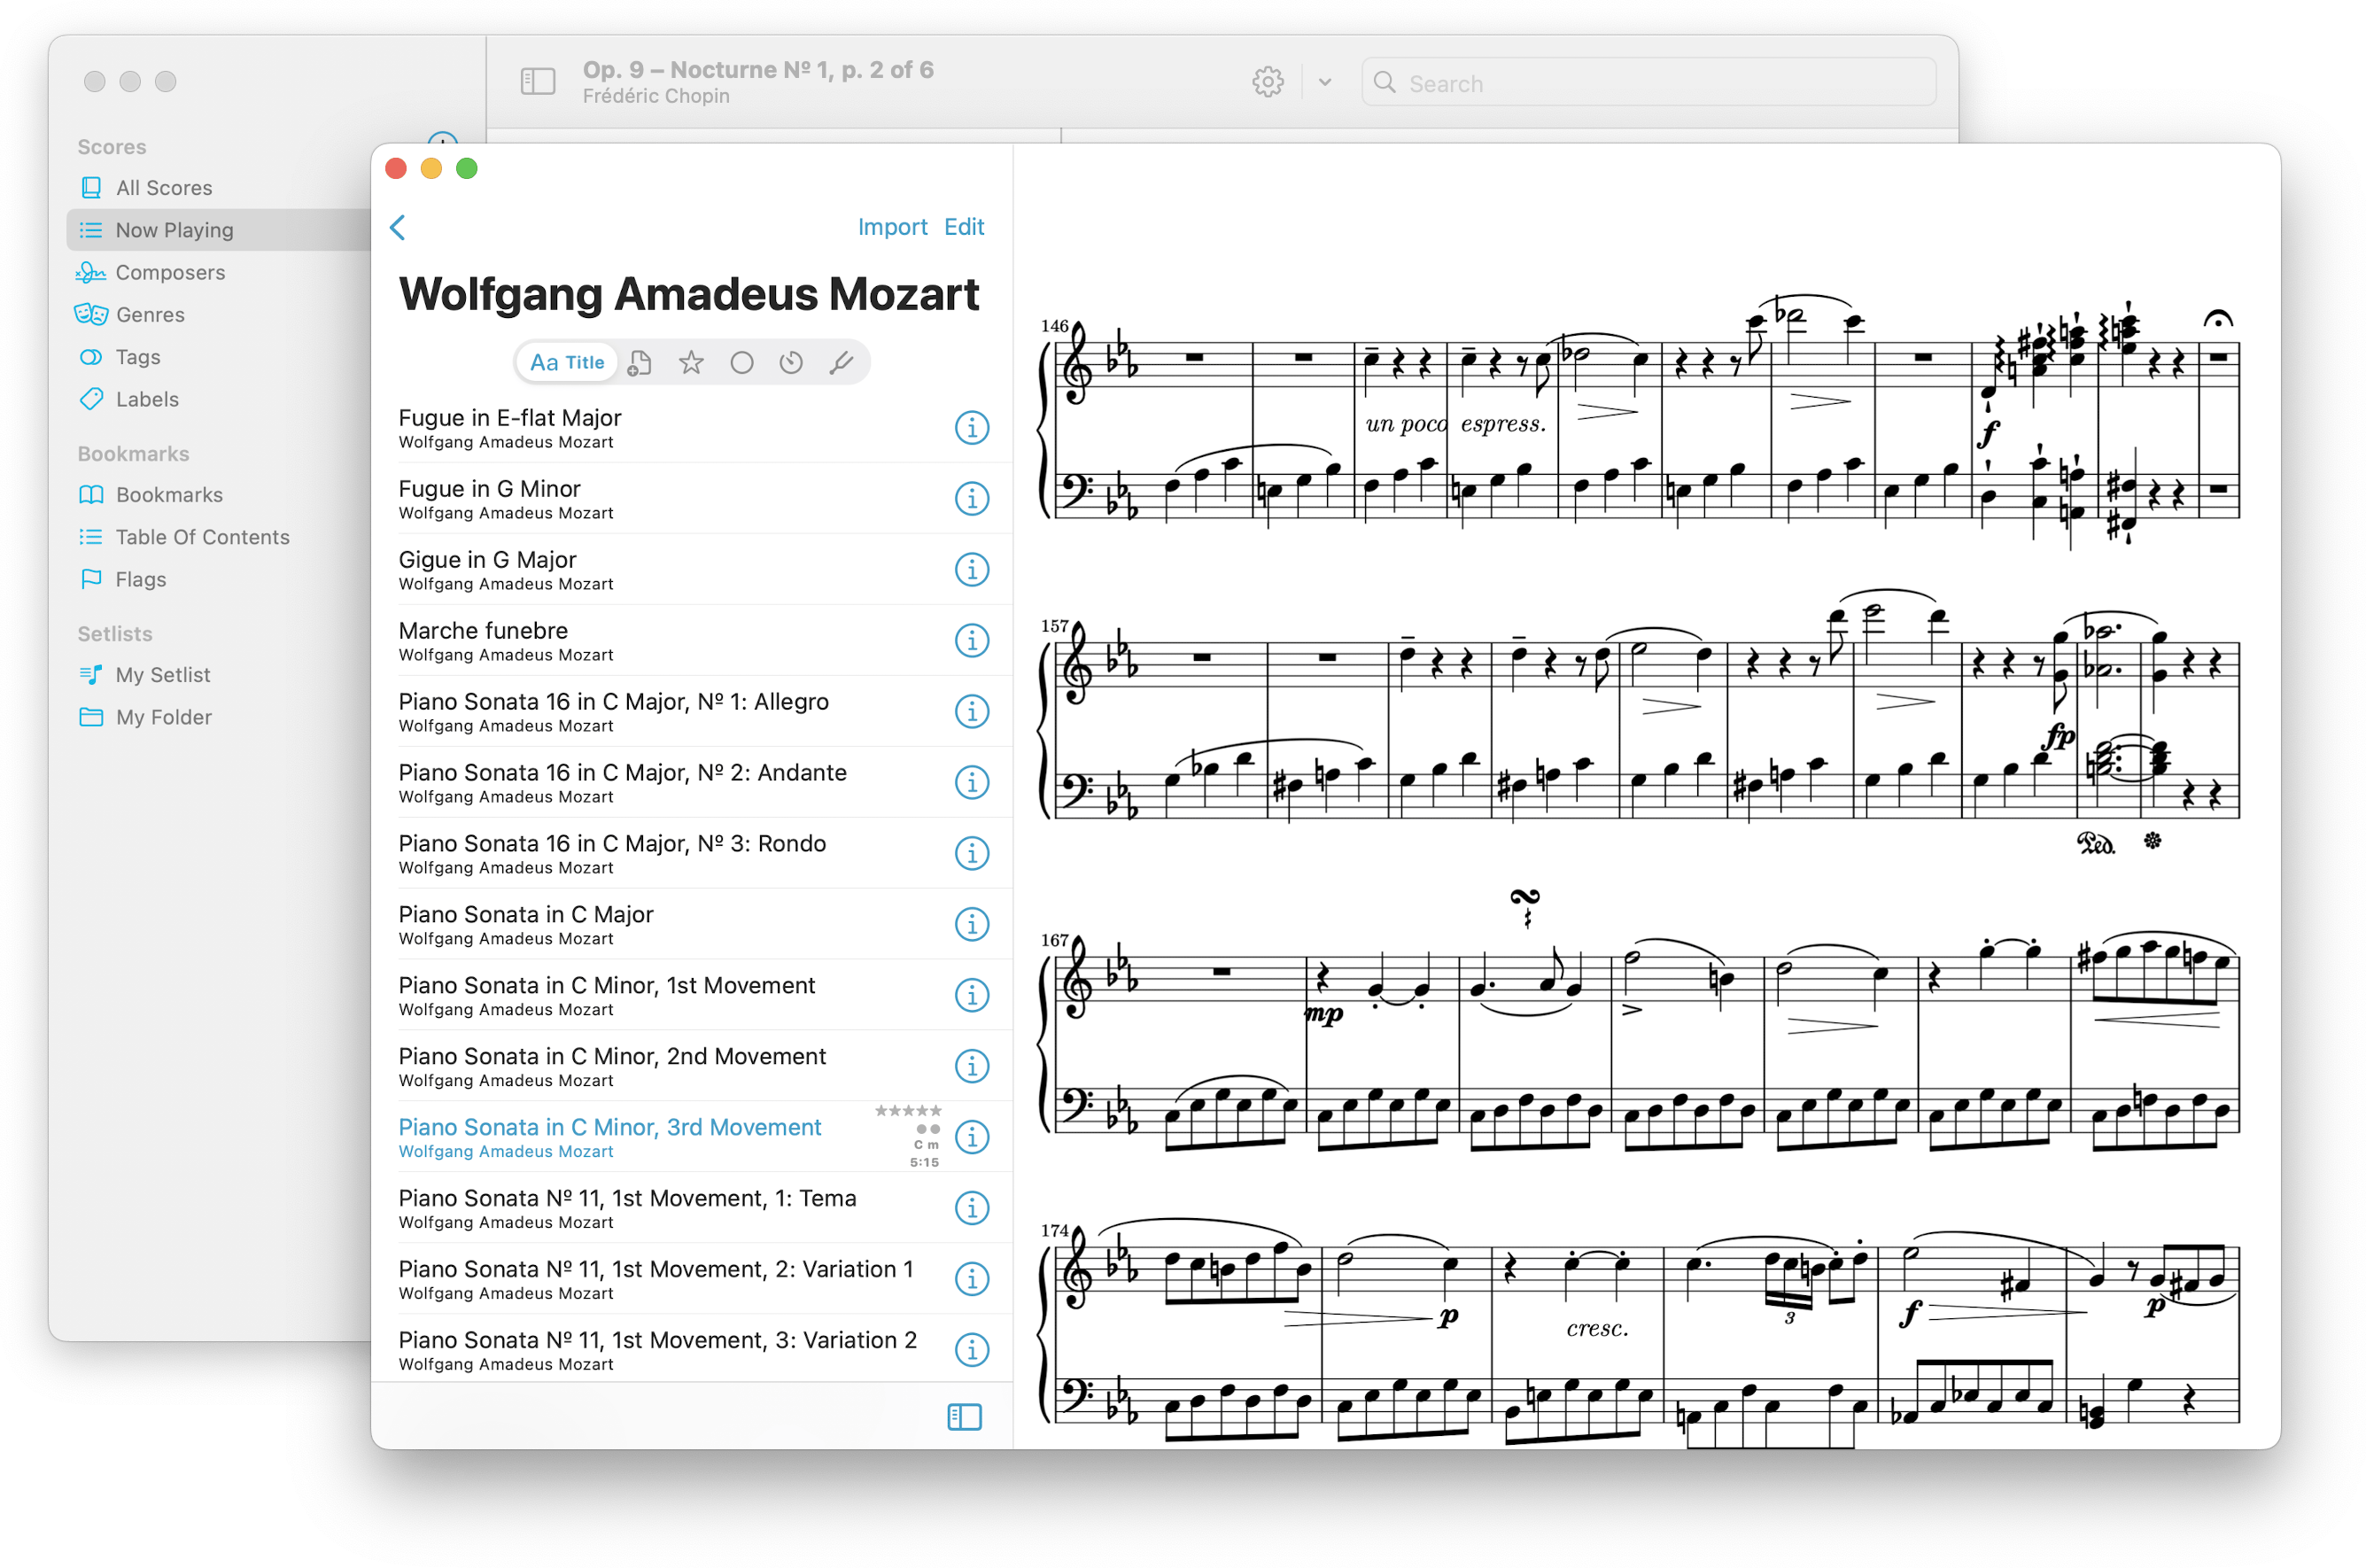Click the back chevron above Mozart title

398,228
